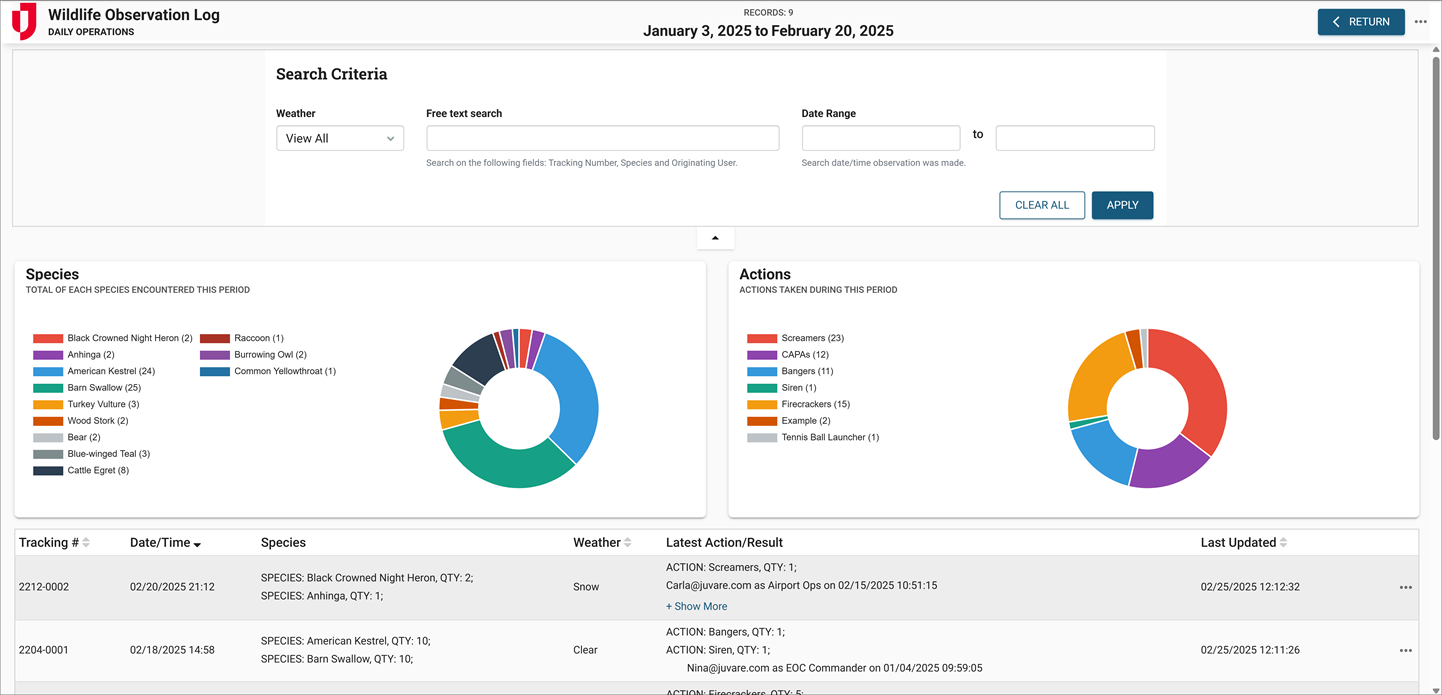Click the Firecrackers orange color swatch
Screen dimensions: 1442x695
762,404
